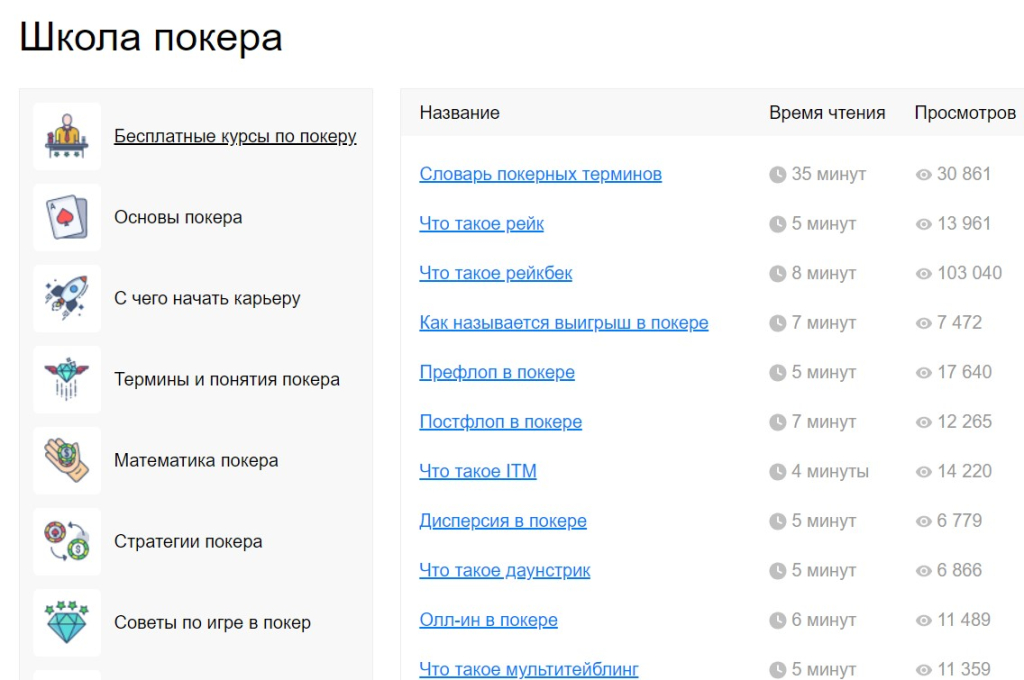The height and width of the screenshot is (680, 1024).
Task: Open the Постфлоп в покере article
Action: [500, 422]
